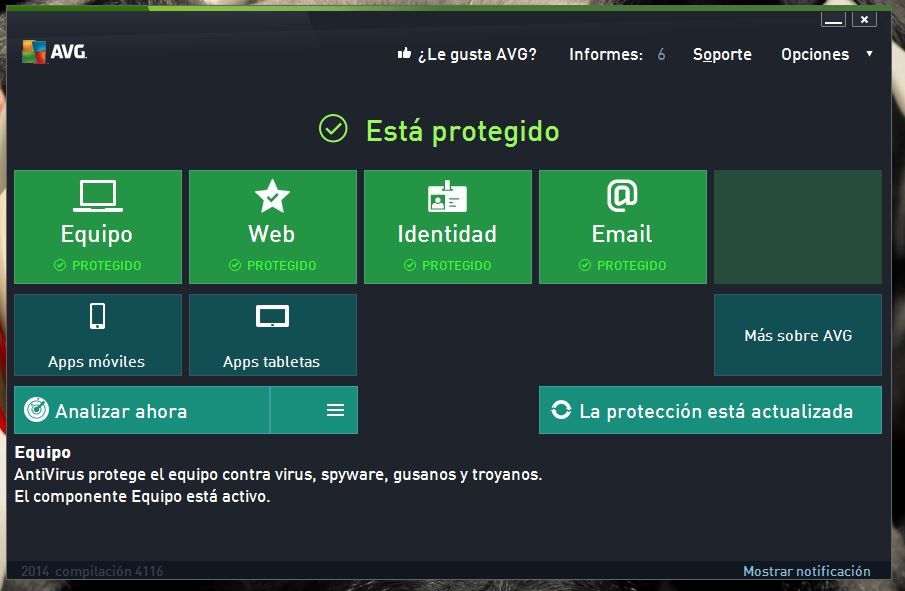Viewport: 905px width, 591px height.
Task: Open the Opciones menu
Action: [x=815, y=54]
